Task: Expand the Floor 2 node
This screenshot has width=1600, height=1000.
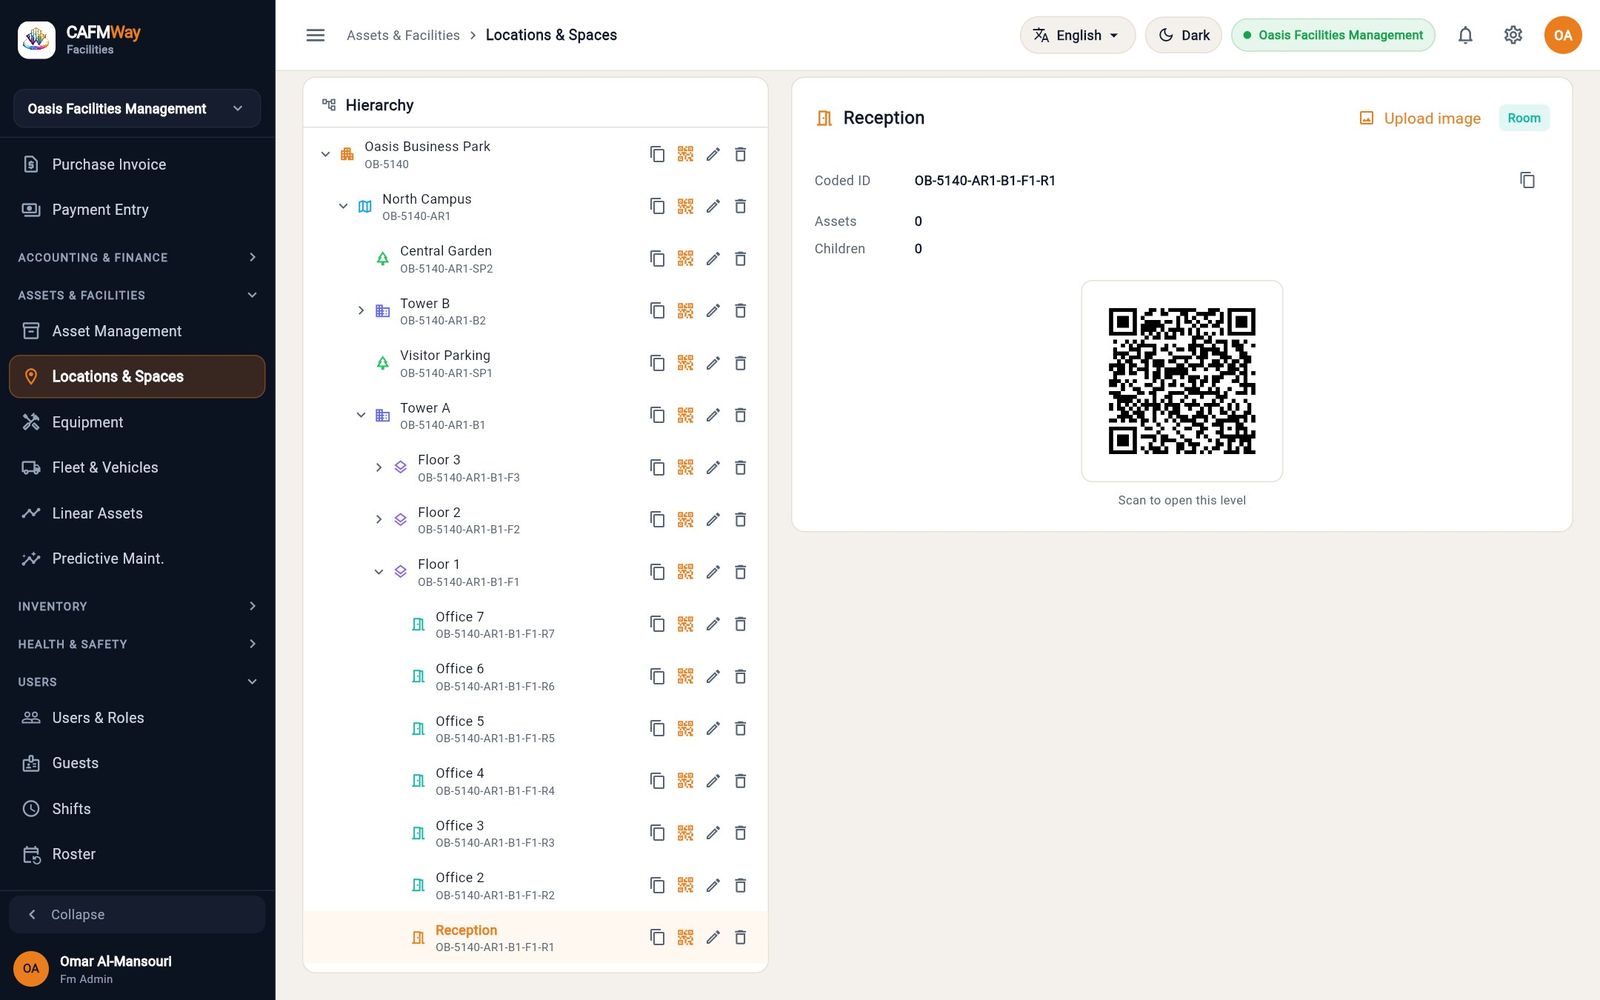Action: 379,520
